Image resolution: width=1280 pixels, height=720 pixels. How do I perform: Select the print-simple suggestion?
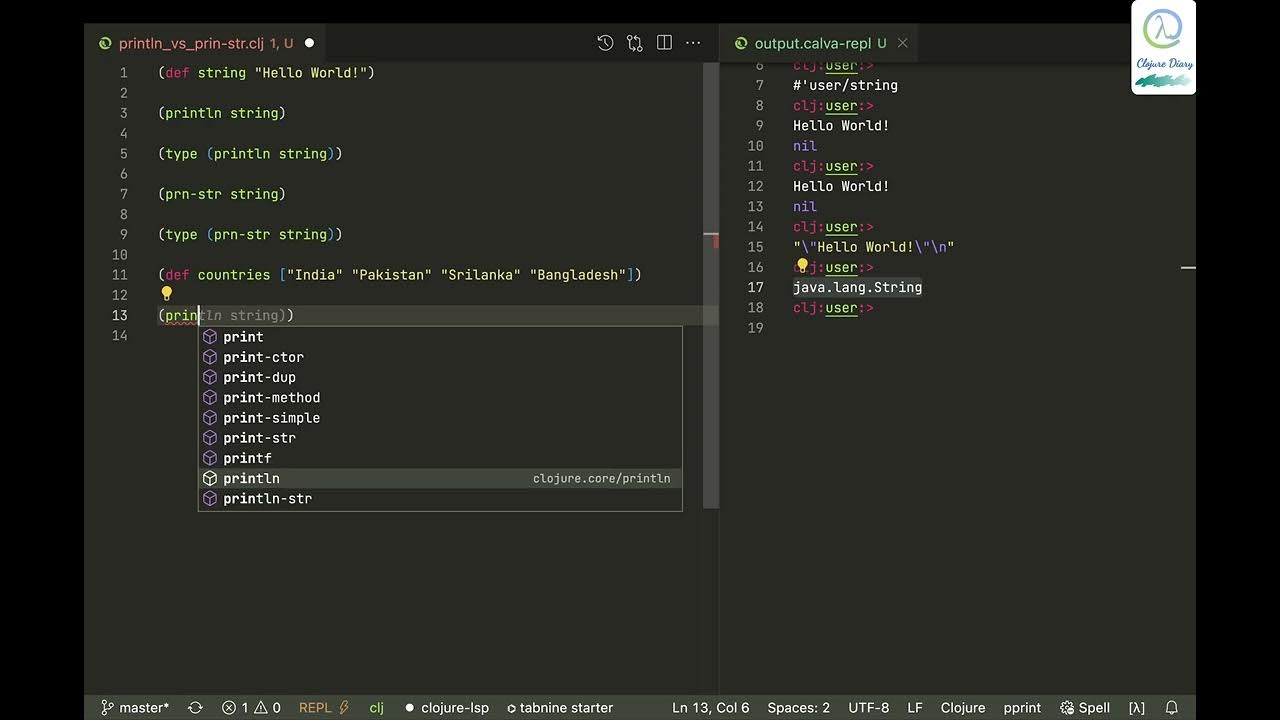coord(440,418)
